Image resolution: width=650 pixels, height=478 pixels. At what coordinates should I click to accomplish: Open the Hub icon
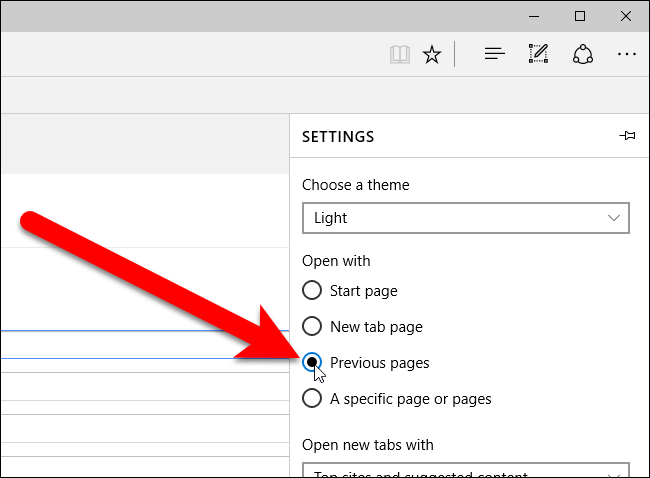pos(493,54)
